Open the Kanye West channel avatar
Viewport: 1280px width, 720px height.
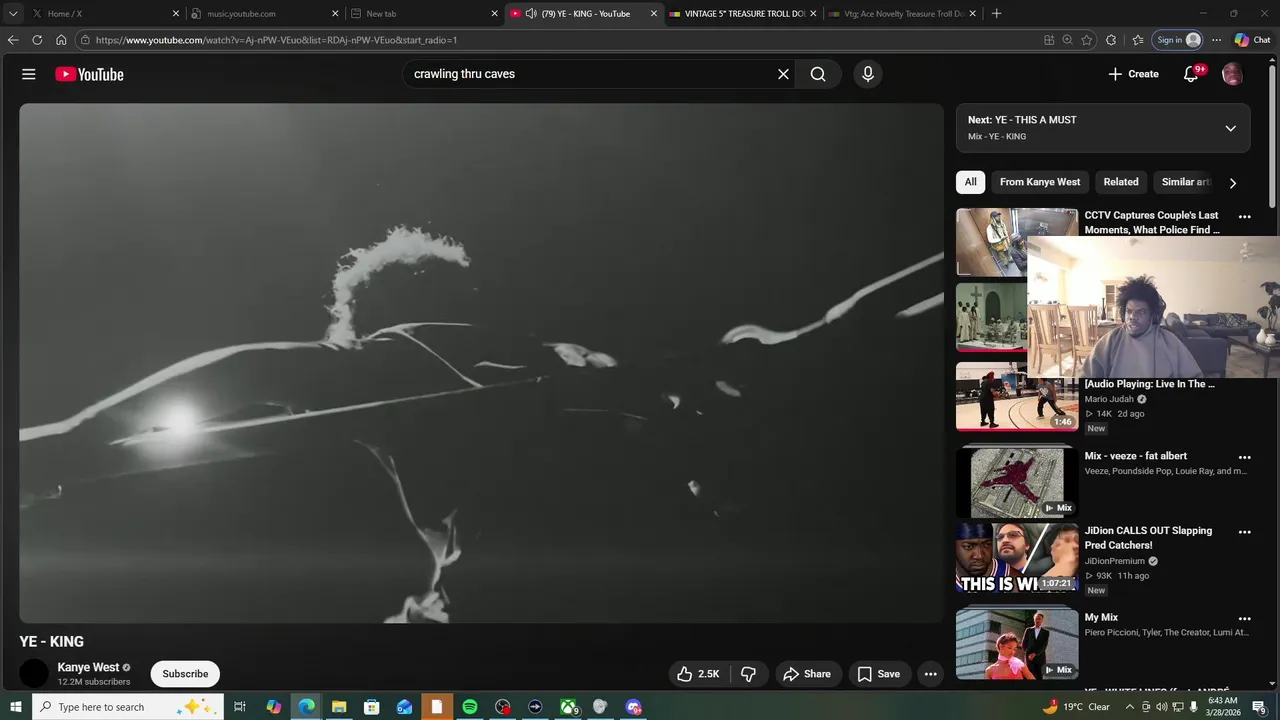coord(34,674)
